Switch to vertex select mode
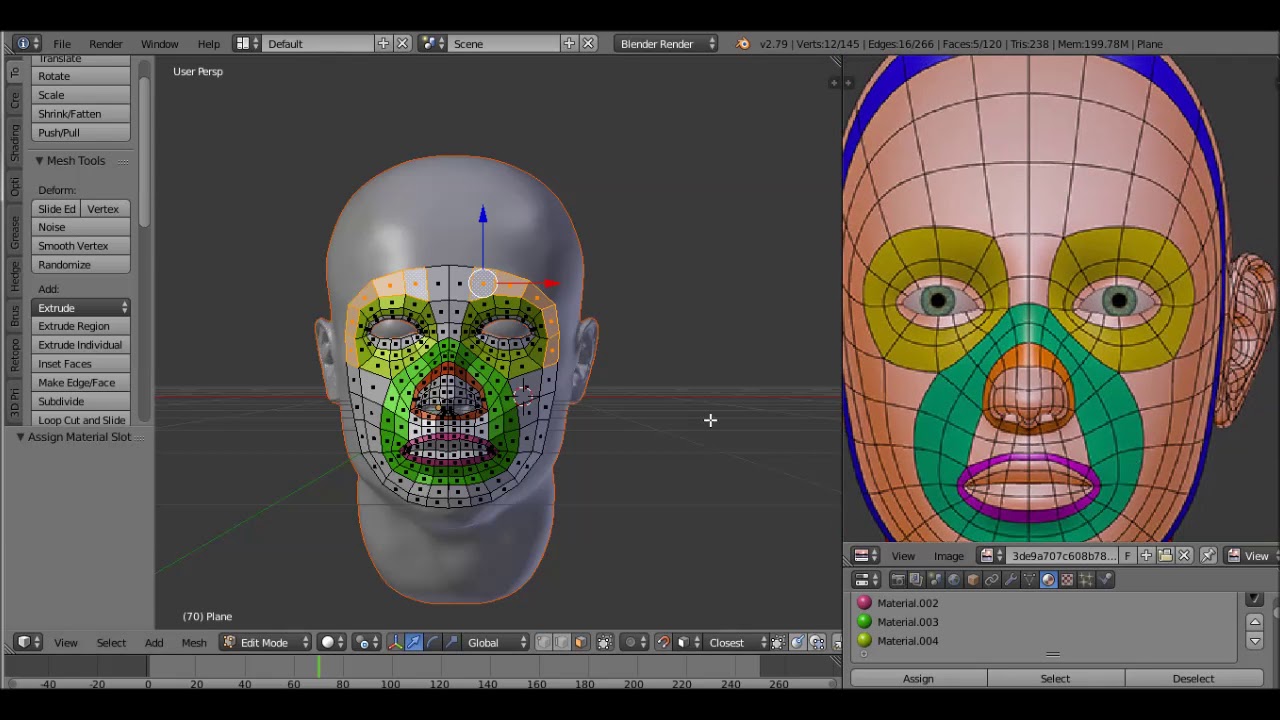Viewport: 1280px width, 720px height. click(x=544, y=643)
